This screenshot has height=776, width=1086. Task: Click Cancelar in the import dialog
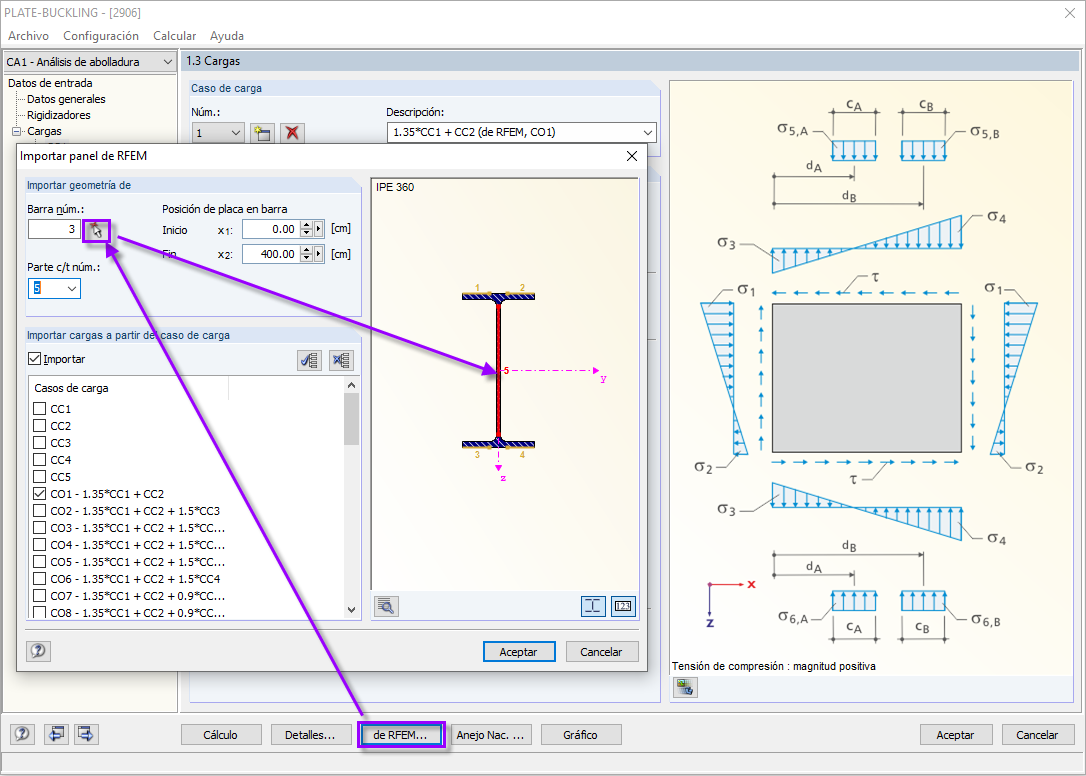tap(601, 651)
